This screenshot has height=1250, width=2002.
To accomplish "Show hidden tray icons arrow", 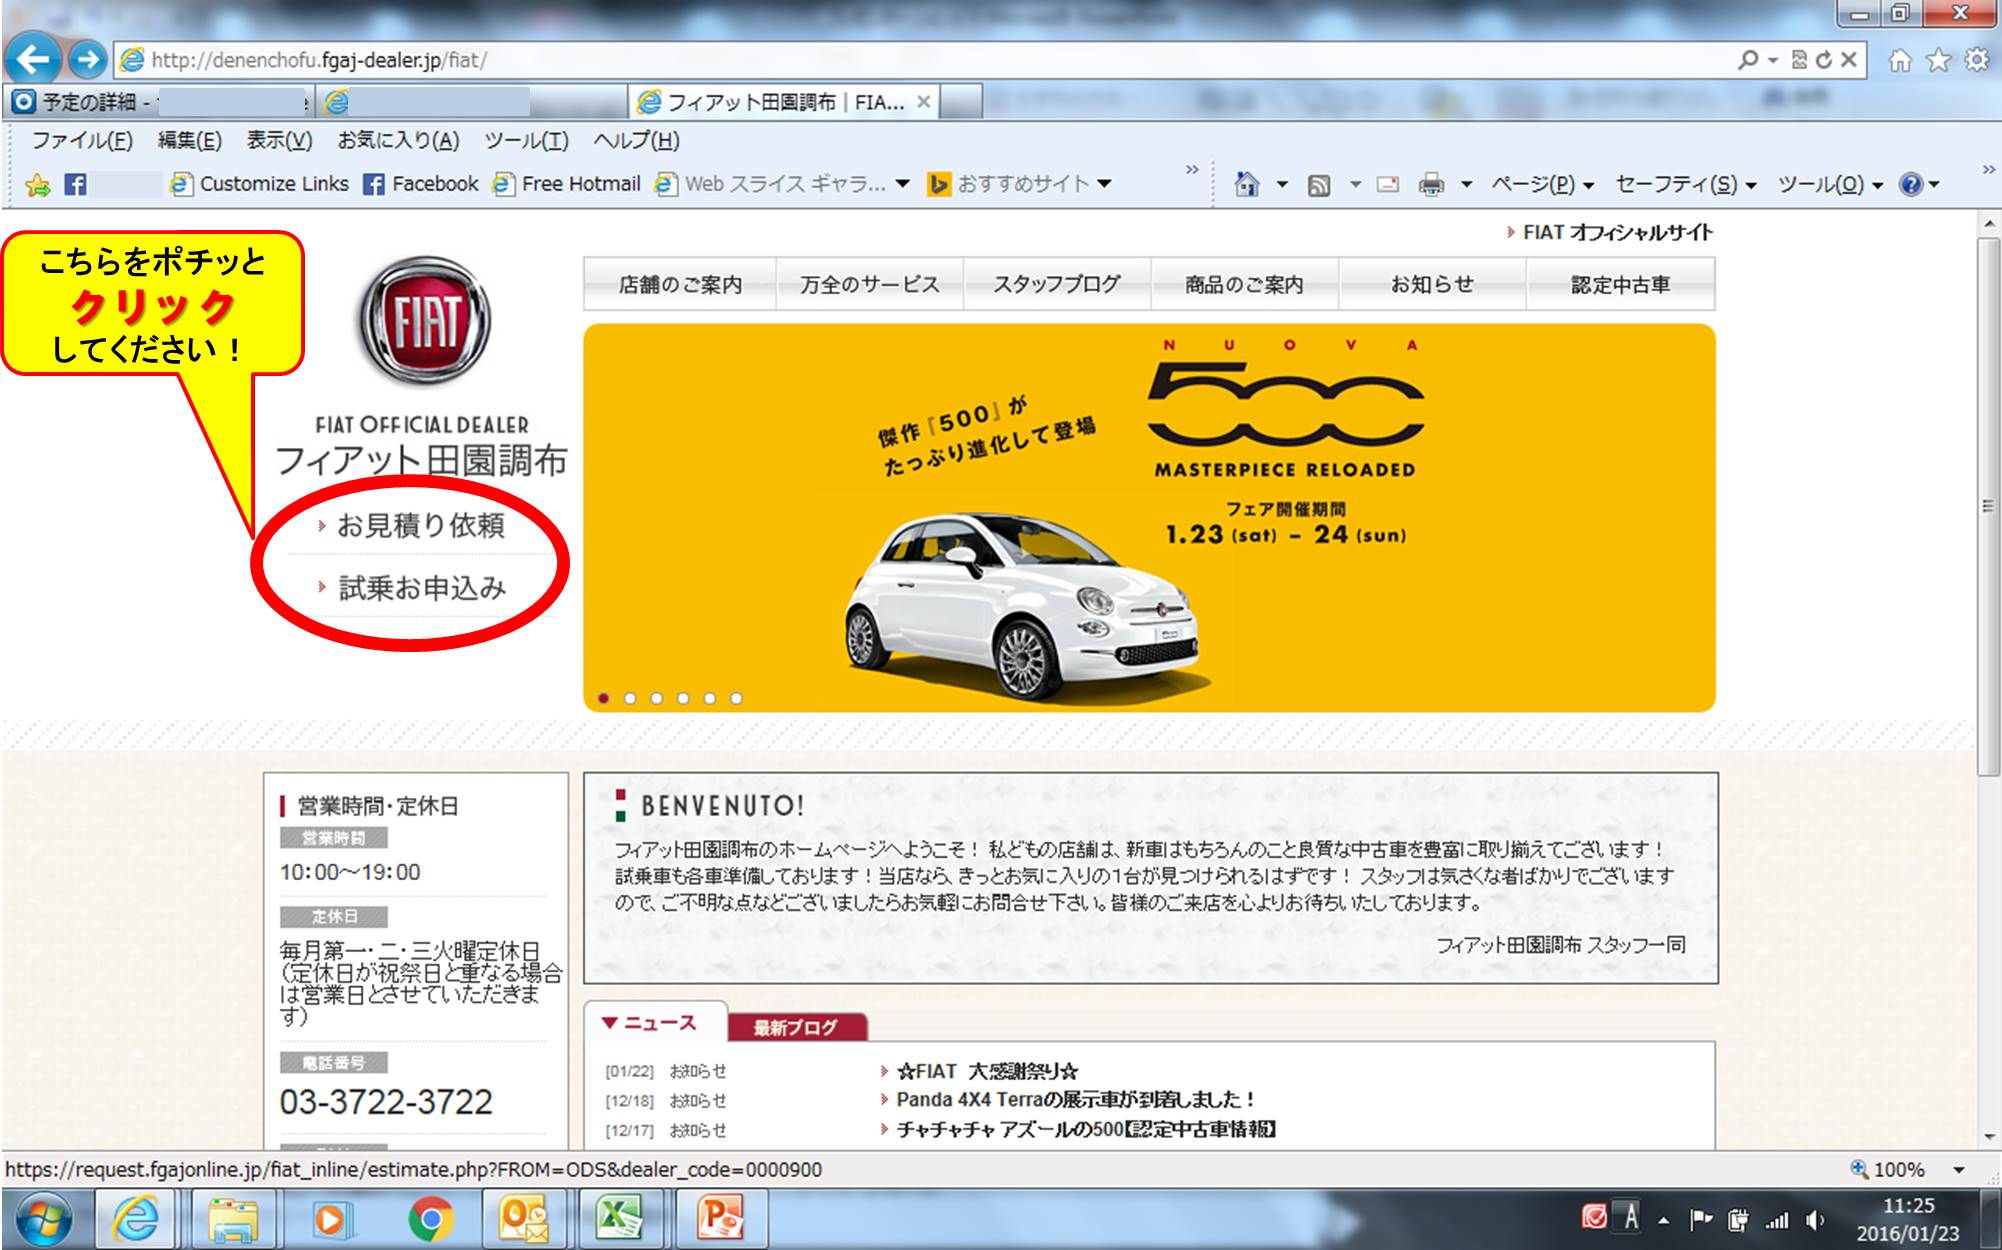I will tap(1664, 1221).
